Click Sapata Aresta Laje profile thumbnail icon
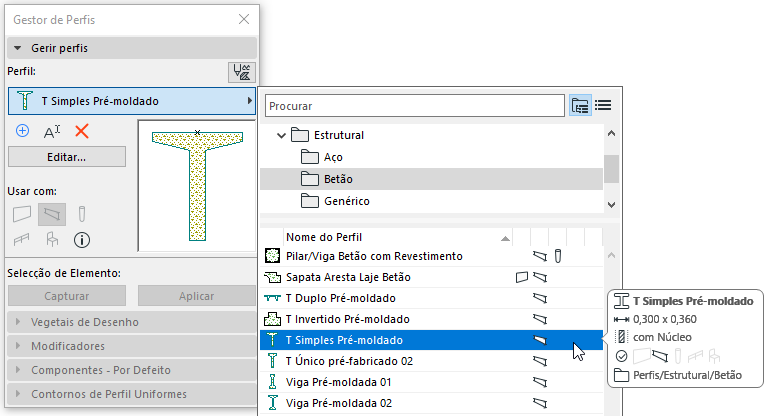The height and width of the screenshot is (416, 767). (272, 277)
